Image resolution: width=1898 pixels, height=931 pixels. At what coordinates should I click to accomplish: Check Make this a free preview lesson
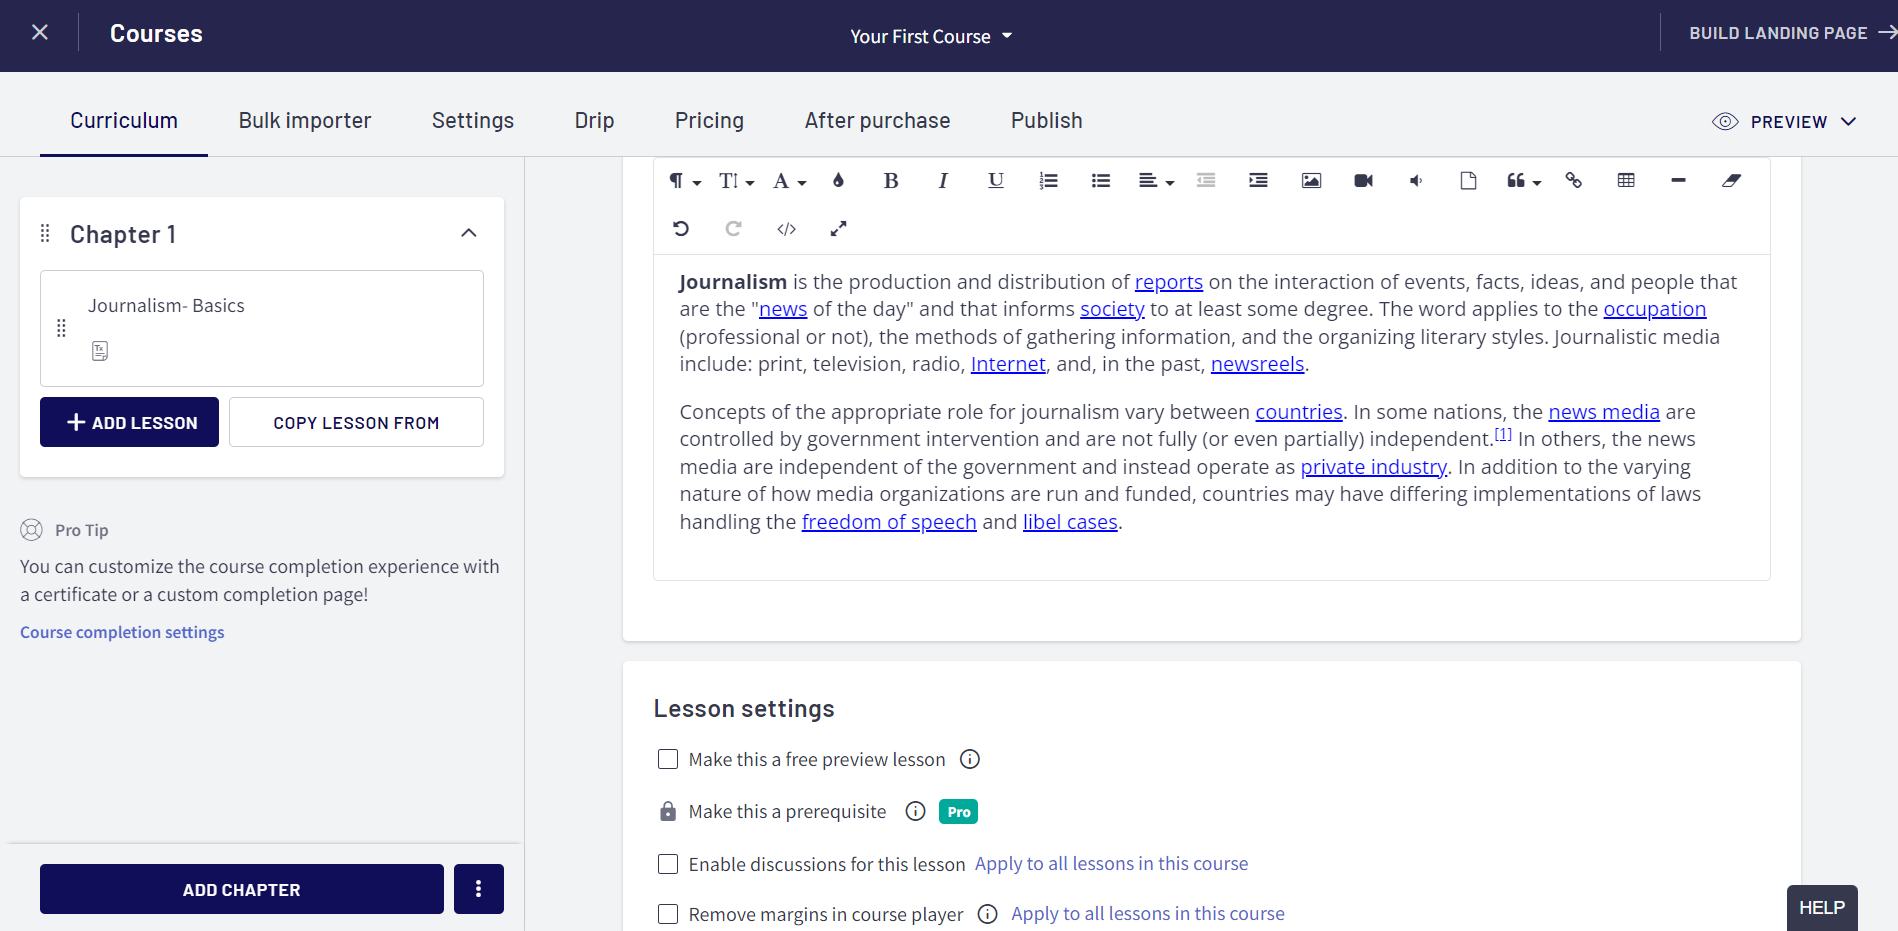click(668, 759)
